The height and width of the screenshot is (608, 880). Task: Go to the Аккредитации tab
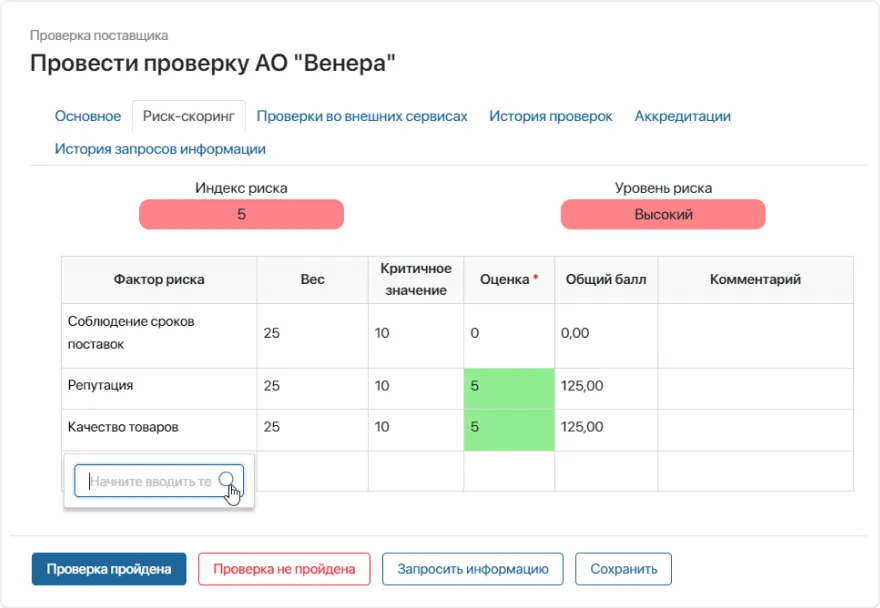[682, 116]
